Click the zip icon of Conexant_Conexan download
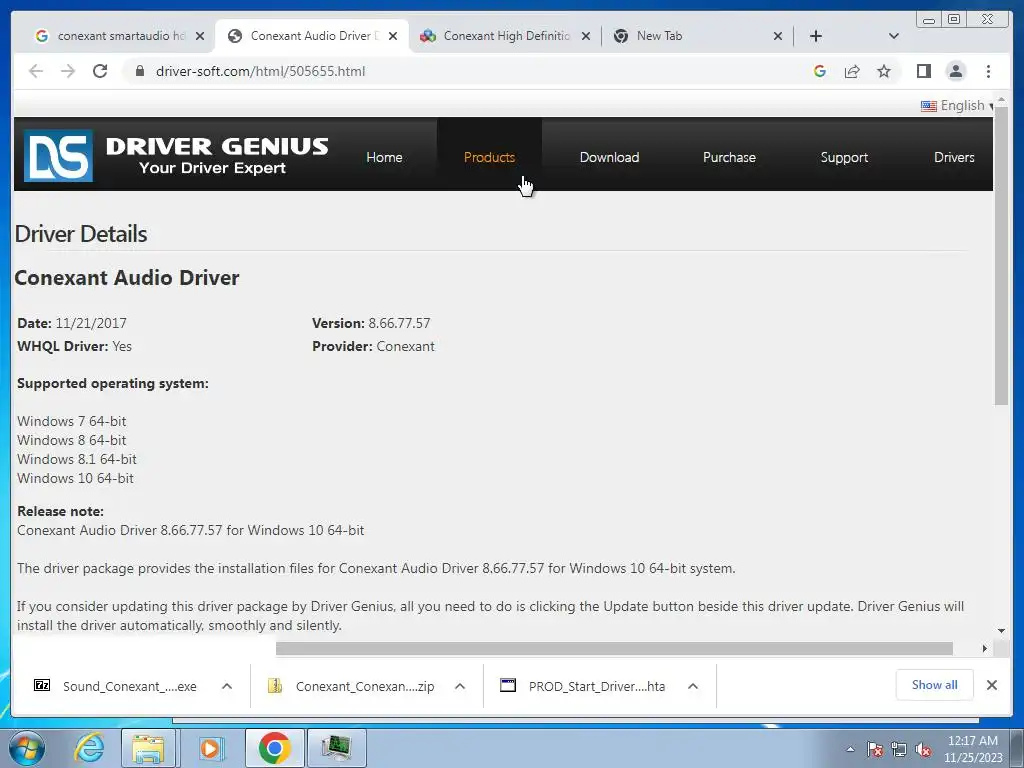The height and width of the screenshot is (768, 1024). tap(275, 685)
